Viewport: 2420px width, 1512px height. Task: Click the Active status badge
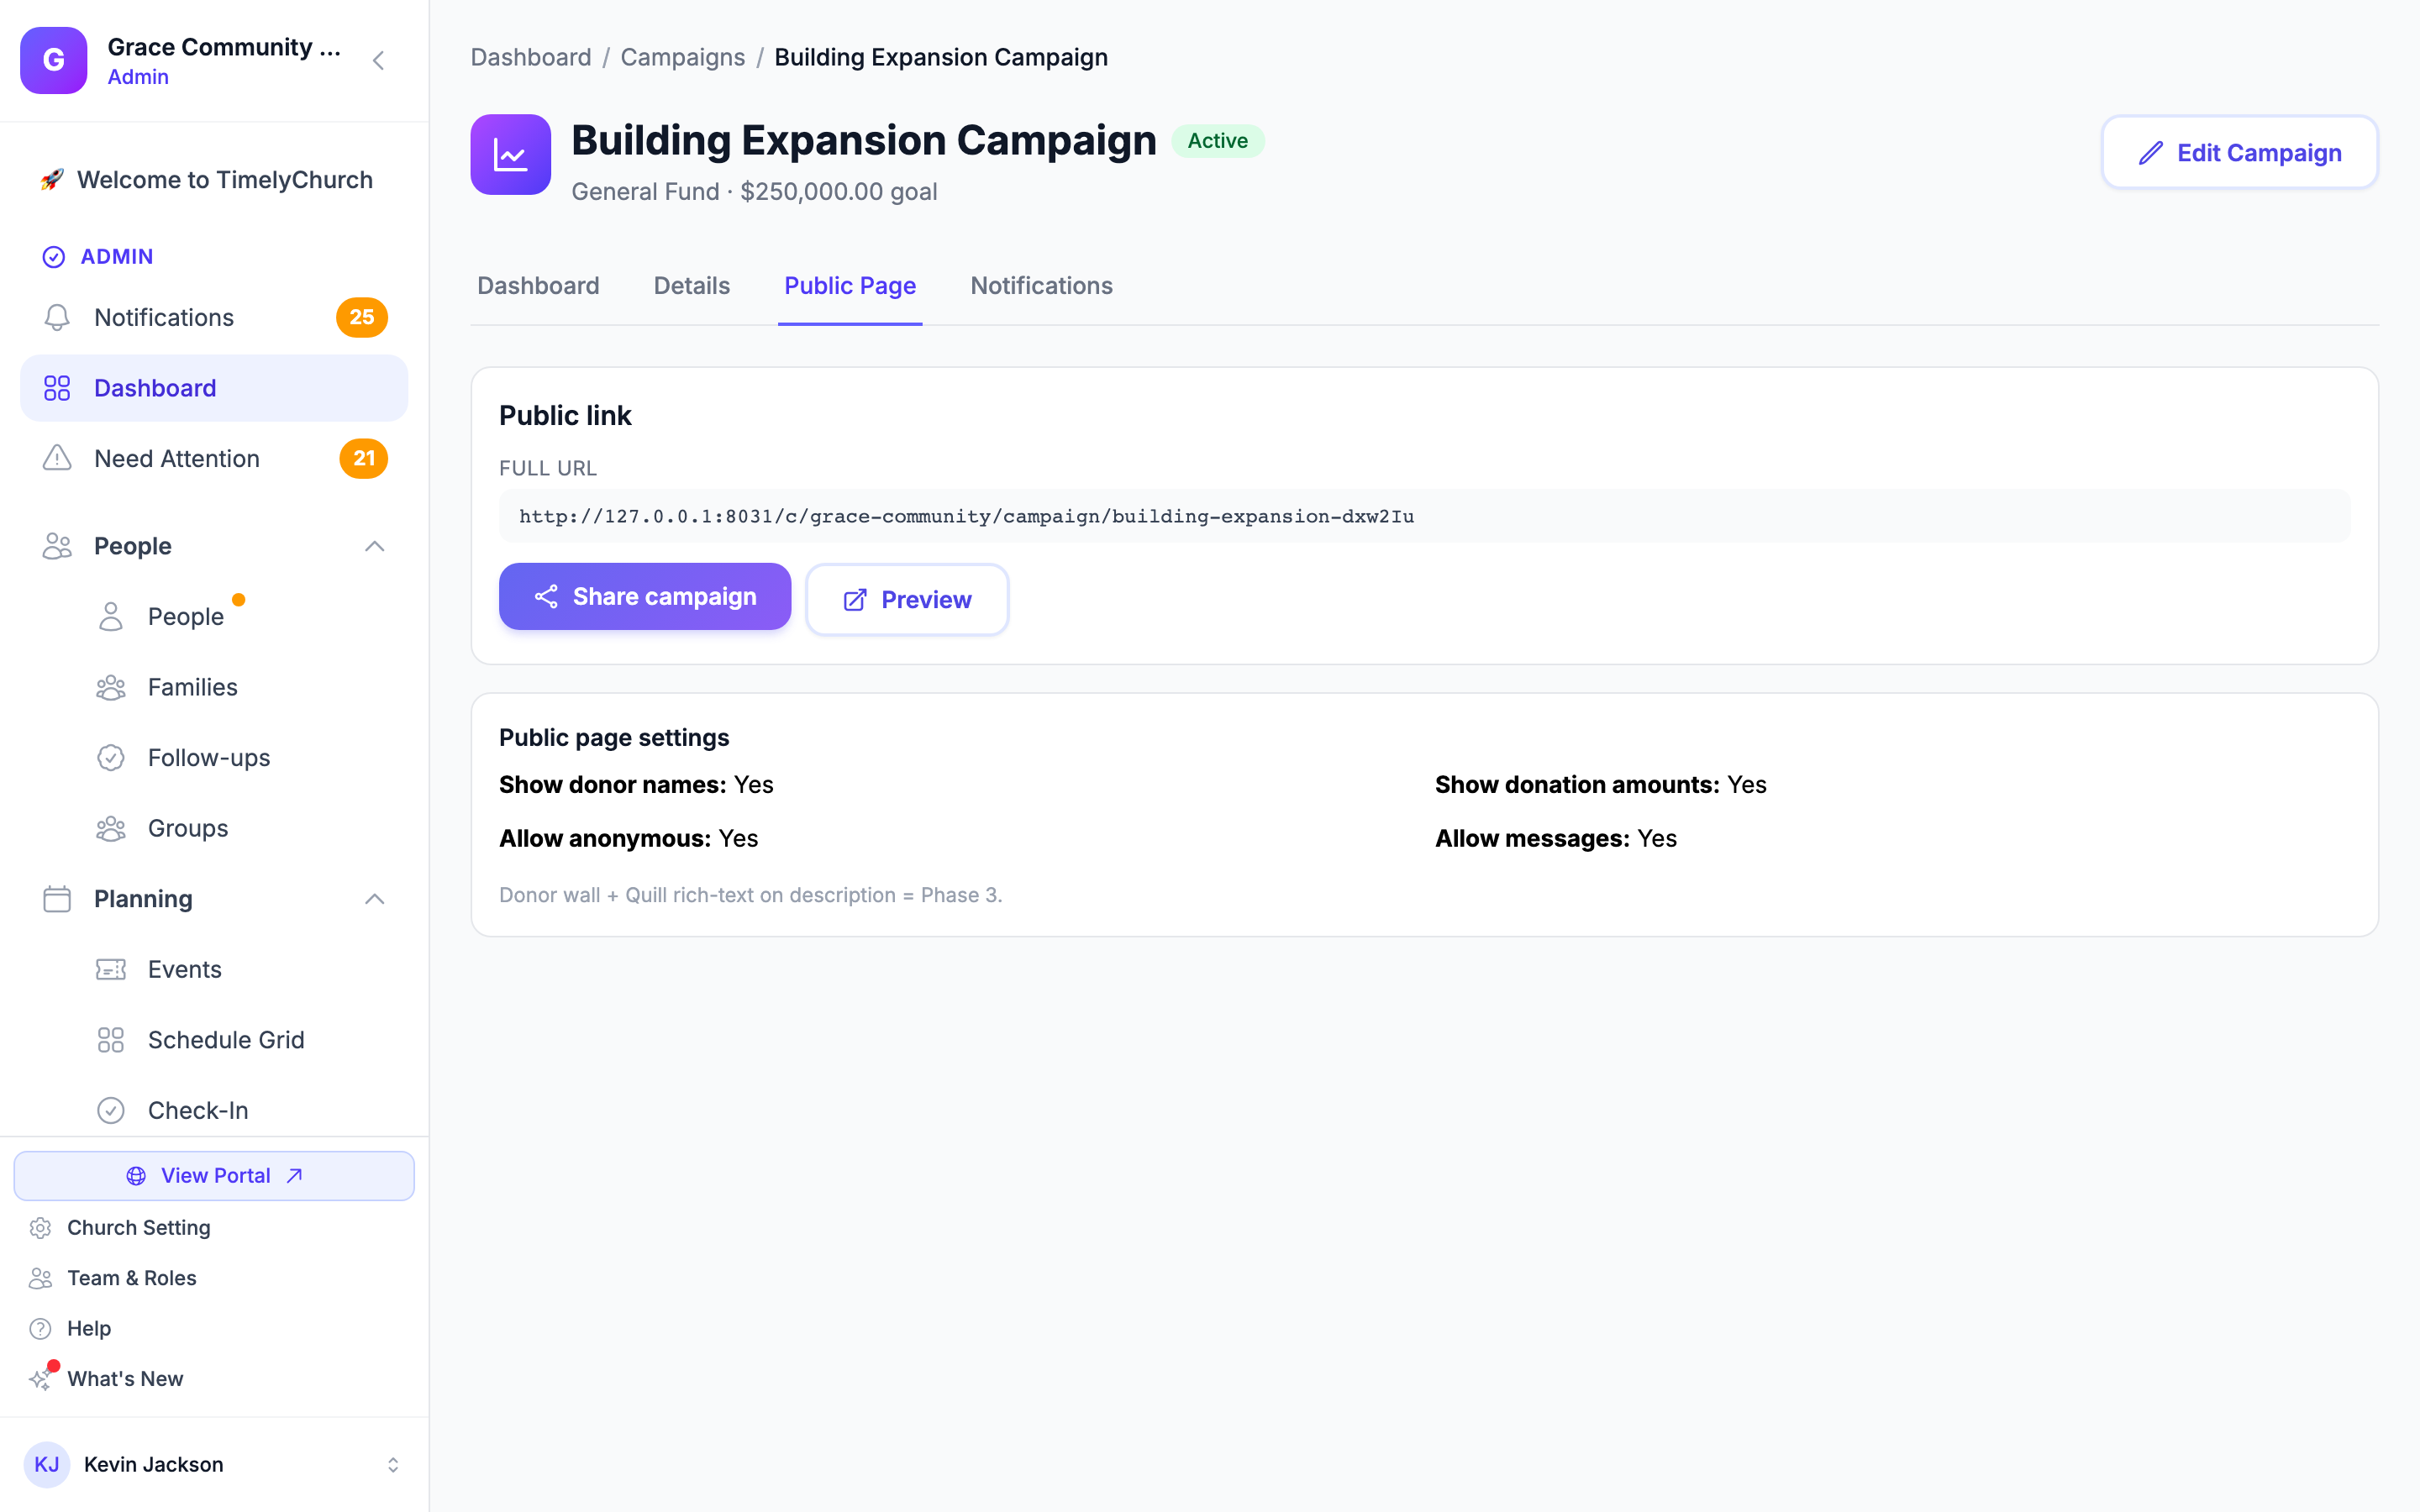click(x=1217, y=141)
